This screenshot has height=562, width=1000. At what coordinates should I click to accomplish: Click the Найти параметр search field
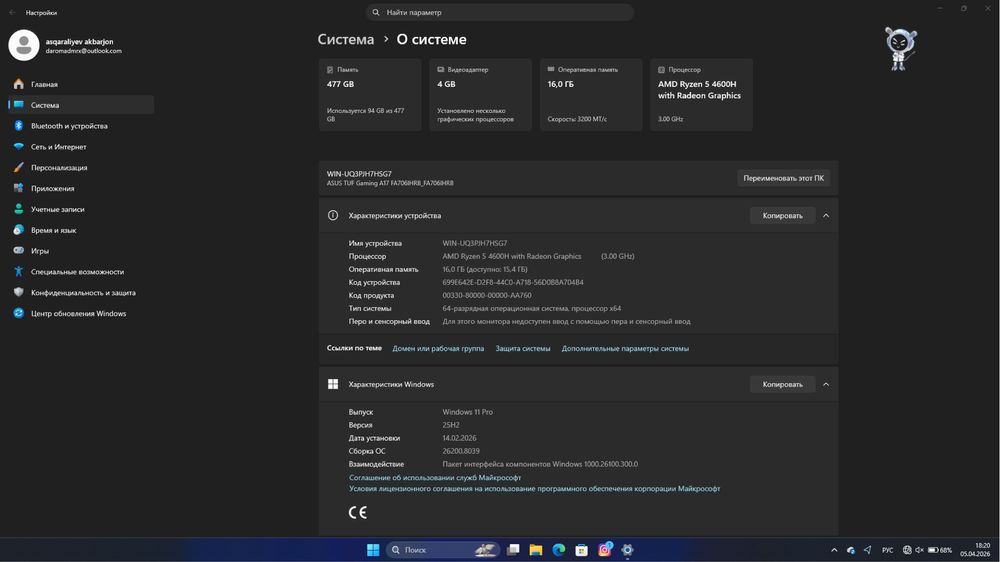pyautogui.click(x=500, y=12)
